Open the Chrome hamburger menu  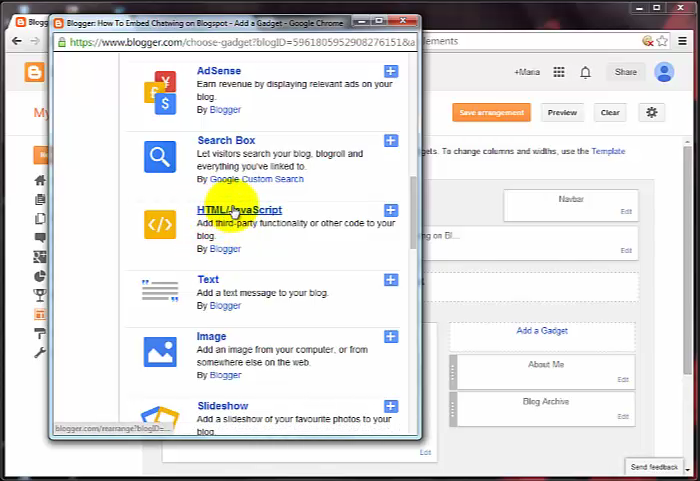pyautogui.click(x=683, y=41)
